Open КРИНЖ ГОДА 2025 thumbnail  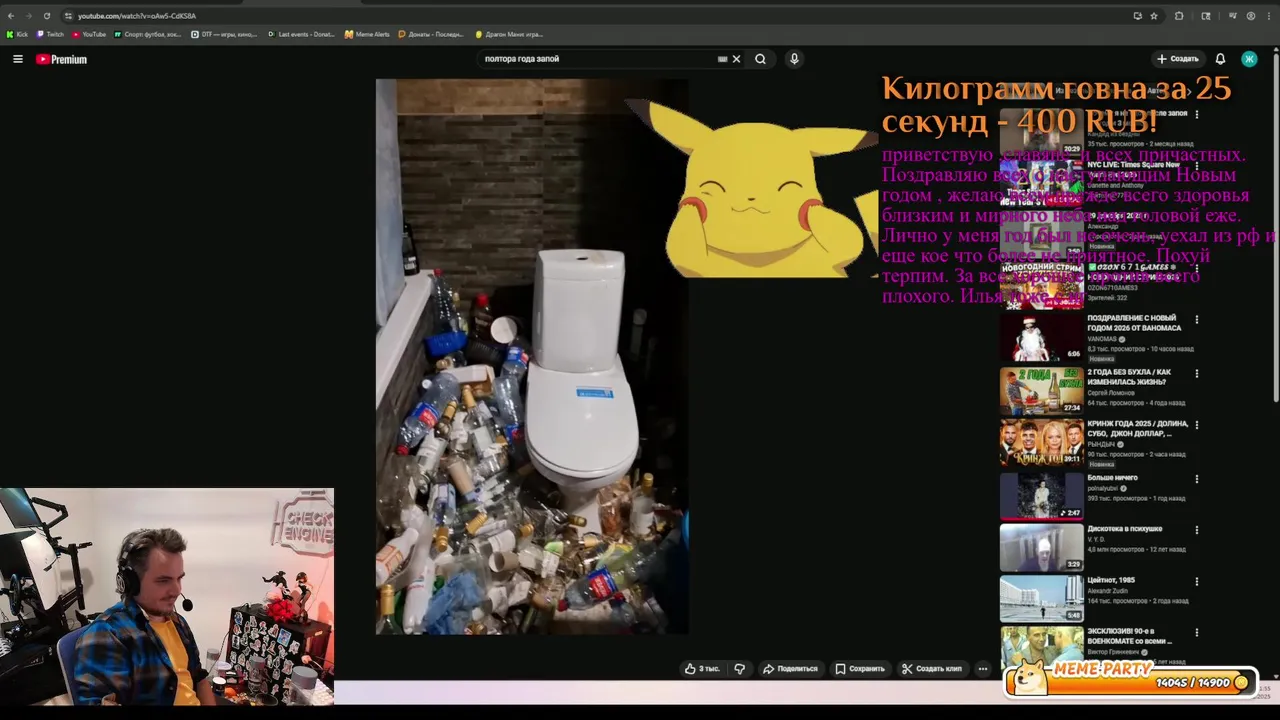[1041, 443]
